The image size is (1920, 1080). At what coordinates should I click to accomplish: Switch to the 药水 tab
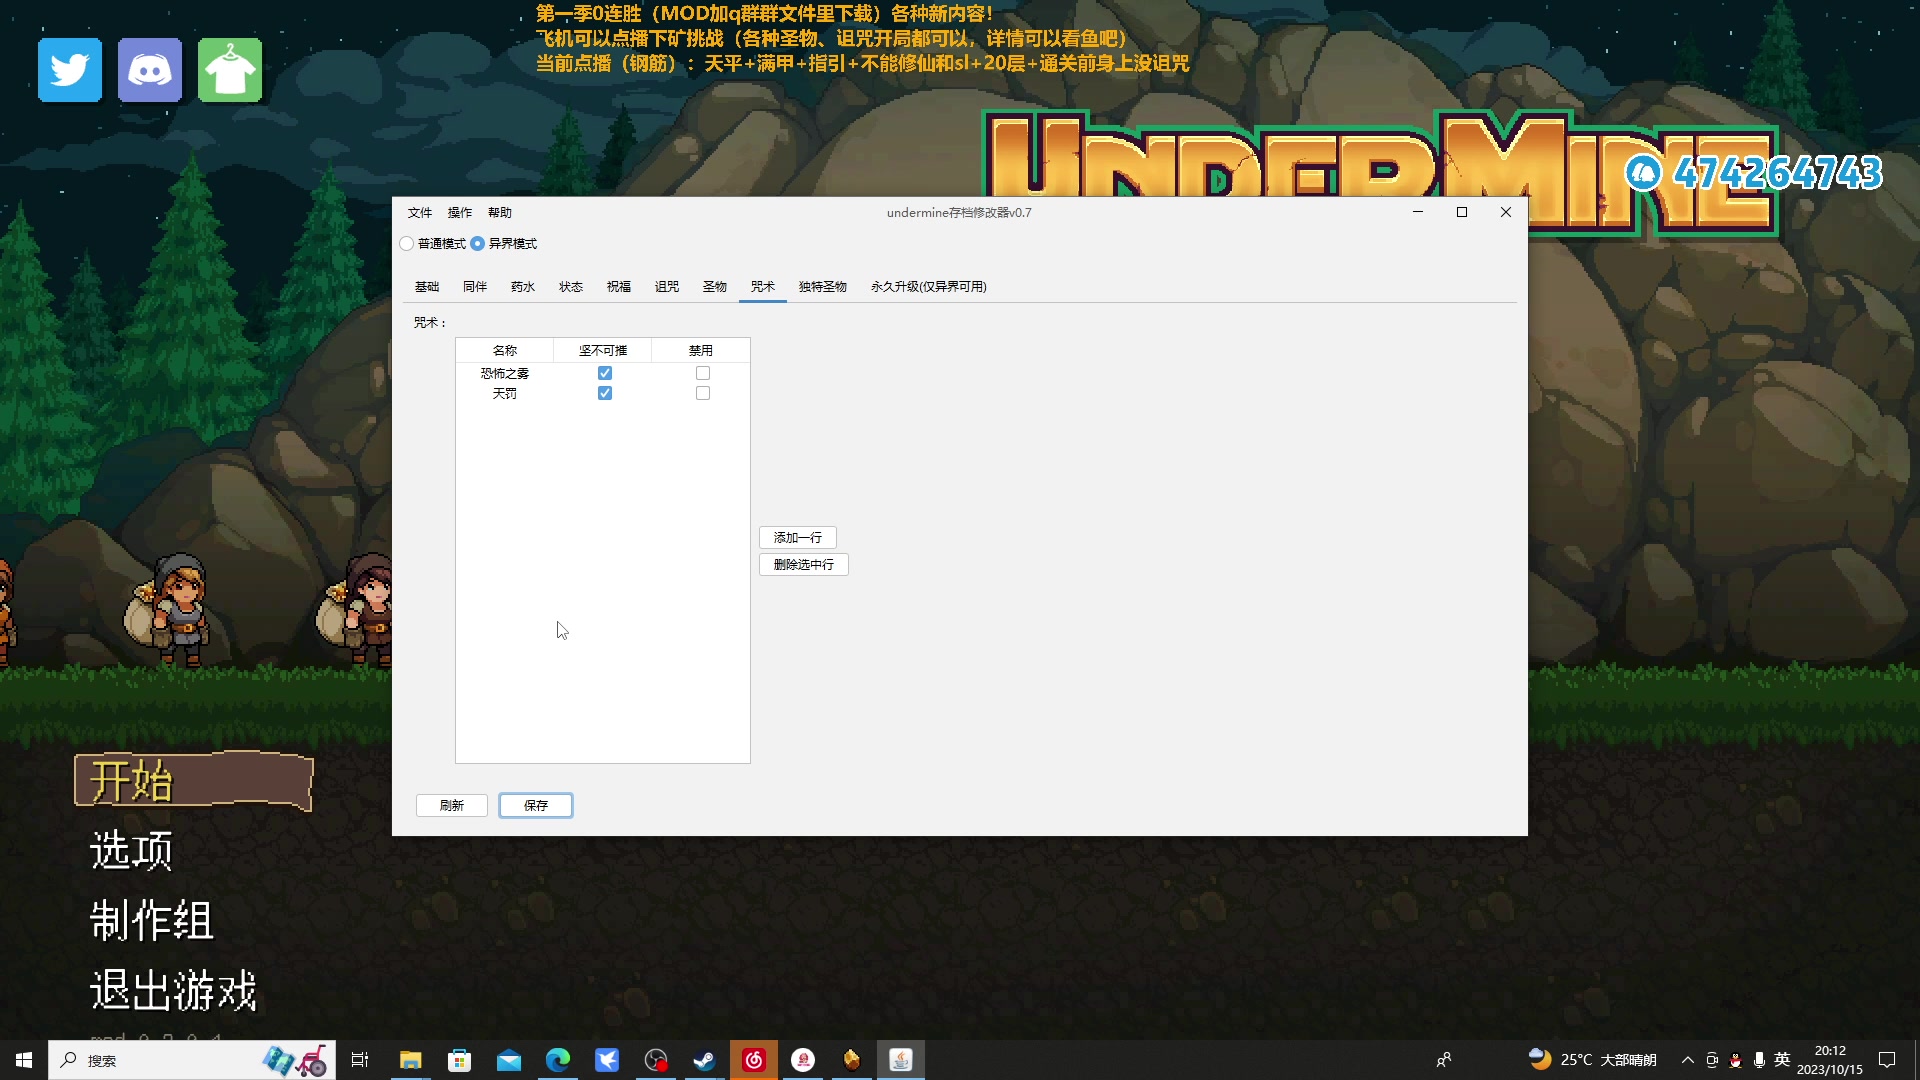(523, 287)
